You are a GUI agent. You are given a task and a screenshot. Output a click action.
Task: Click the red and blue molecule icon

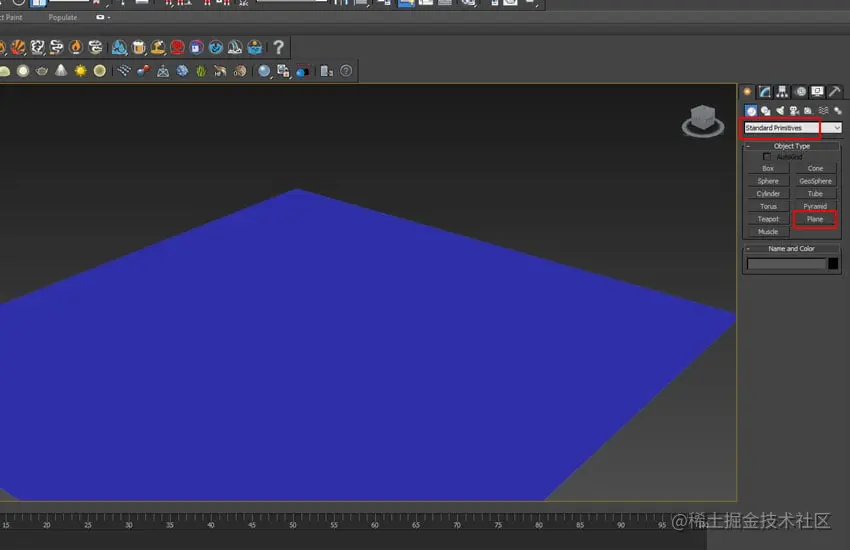[x=144, y=71]
